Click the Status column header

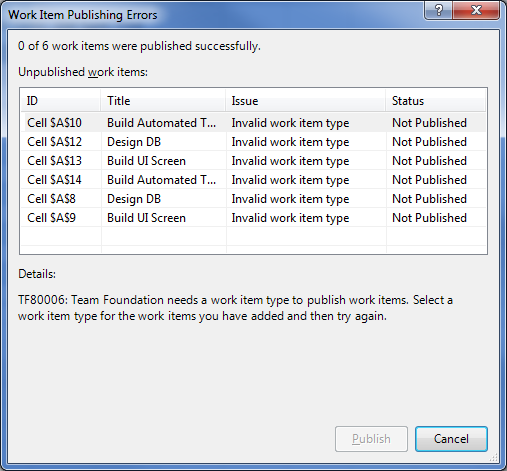click(x=436, y=101)
